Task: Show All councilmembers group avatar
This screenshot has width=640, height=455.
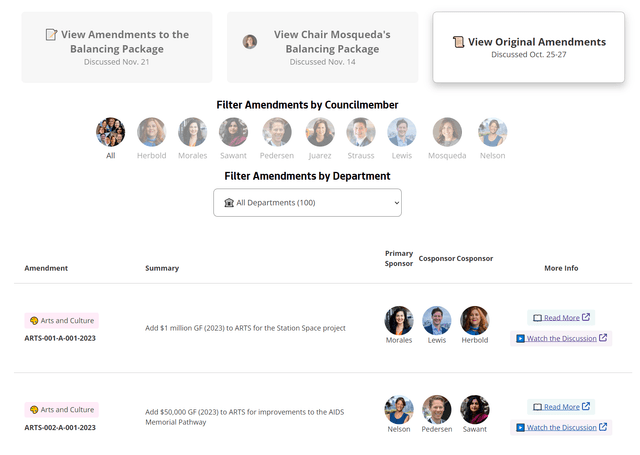Action: (111, 132)
